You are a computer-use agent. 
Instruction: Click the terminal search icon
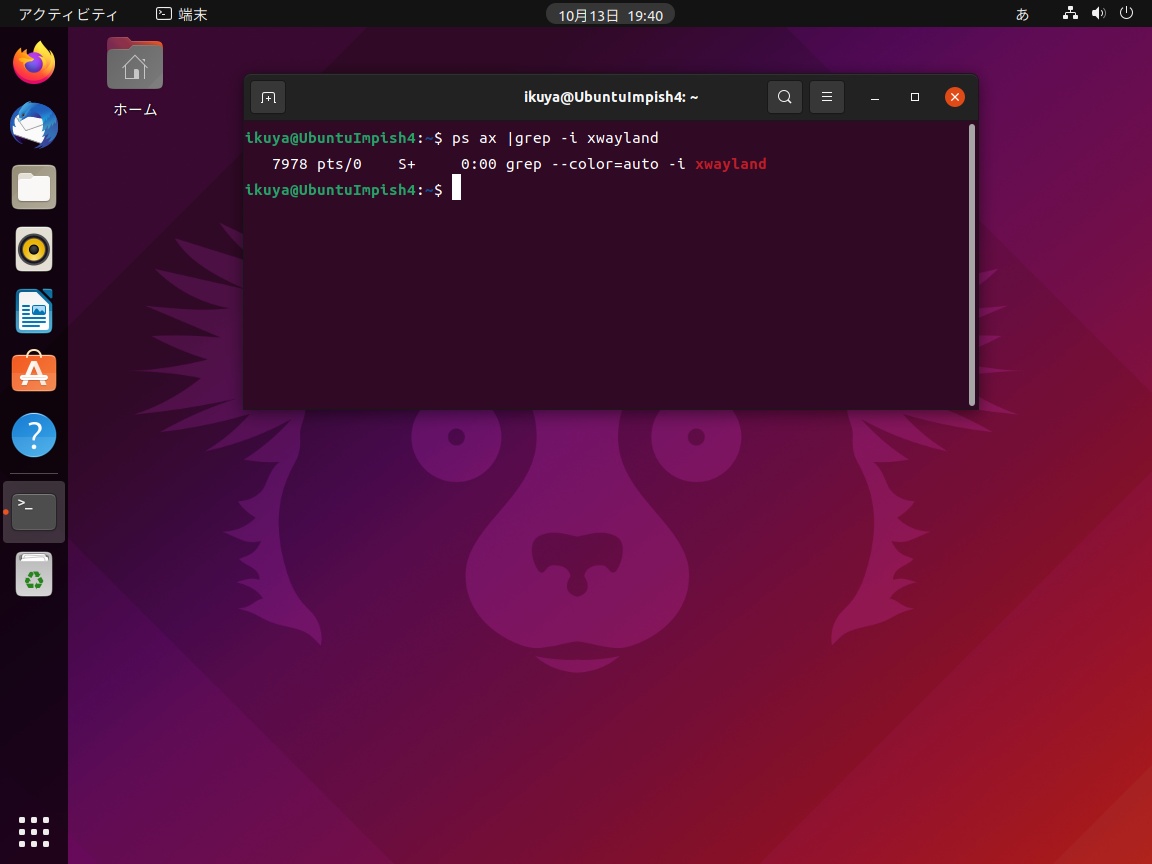pyautogui.click(x=785, y=97)
